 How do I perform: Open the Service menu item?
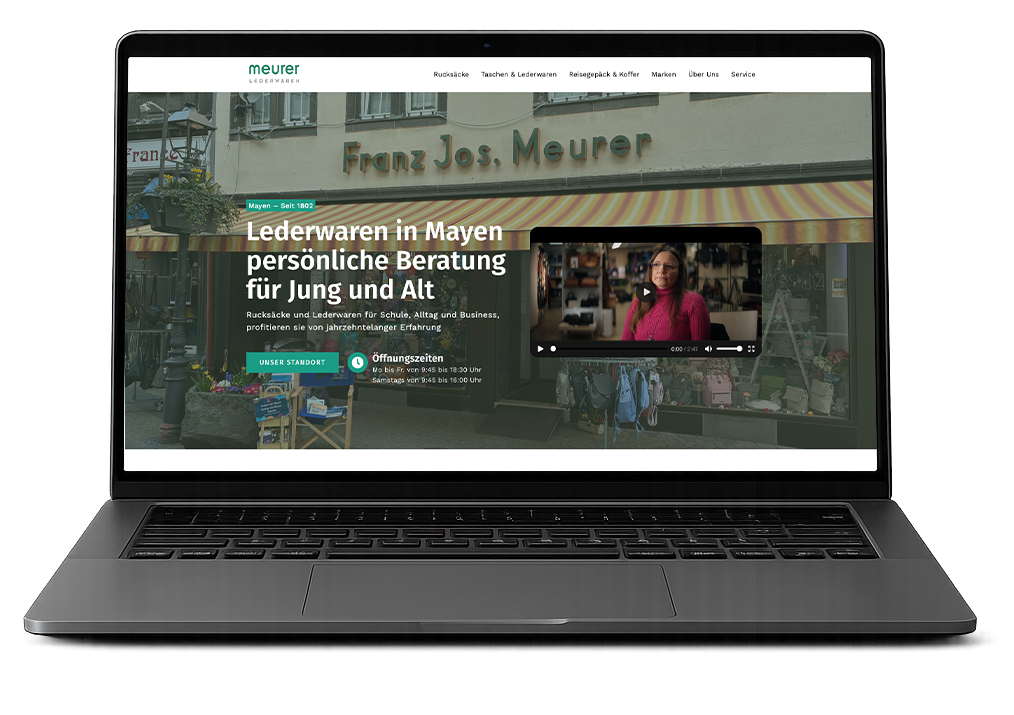coord(743,74)
